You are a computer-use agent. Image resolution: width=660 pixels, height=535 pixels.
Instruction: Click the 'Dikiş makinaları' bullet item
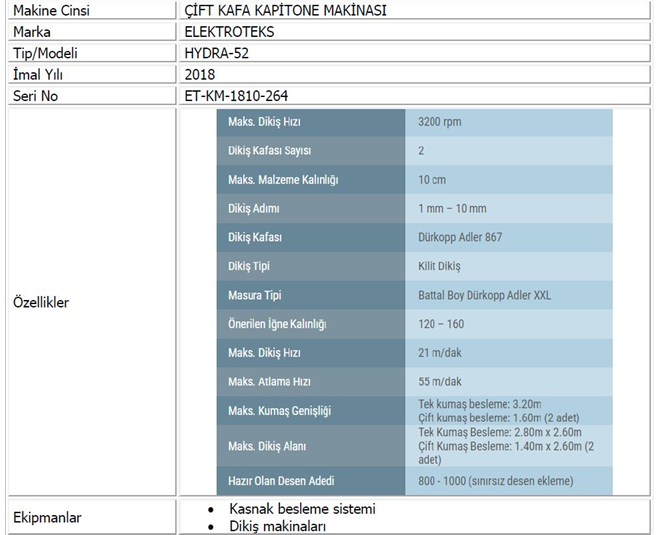[278, 526]
